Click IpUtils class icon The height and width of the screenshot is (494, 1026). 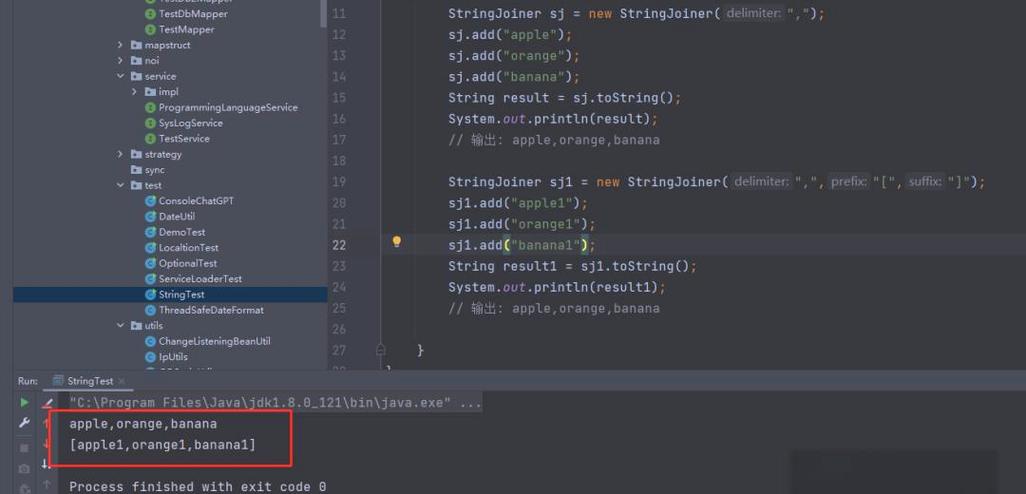pyautogui.click(x=150, y=357)
